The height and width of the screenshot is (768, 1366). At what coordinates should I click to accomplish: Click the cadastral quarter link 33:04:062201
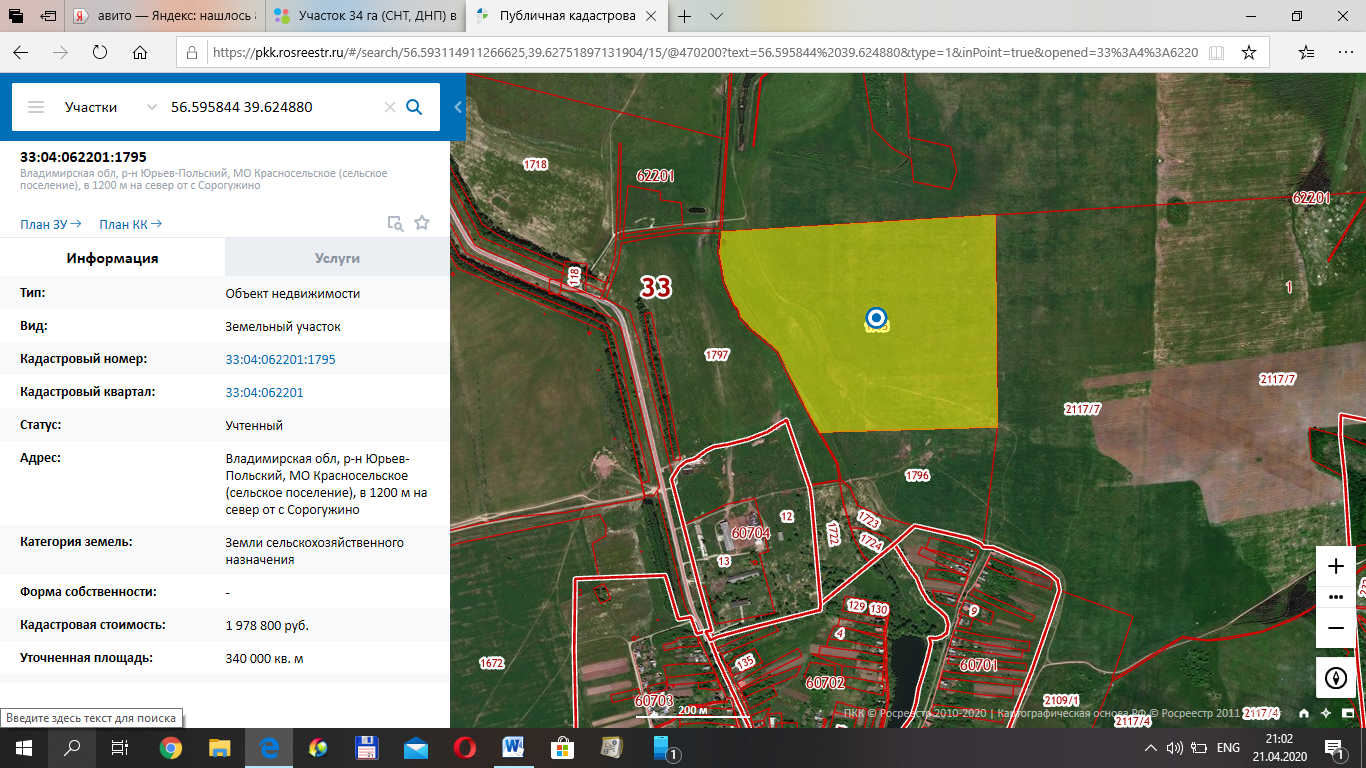point(264,392)
